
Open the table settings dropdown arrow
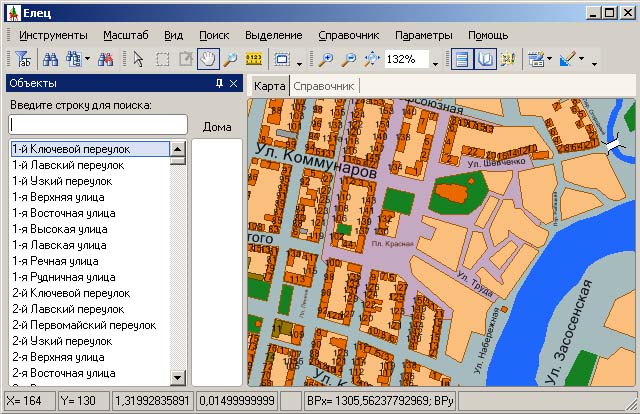[x=549, y=59]
